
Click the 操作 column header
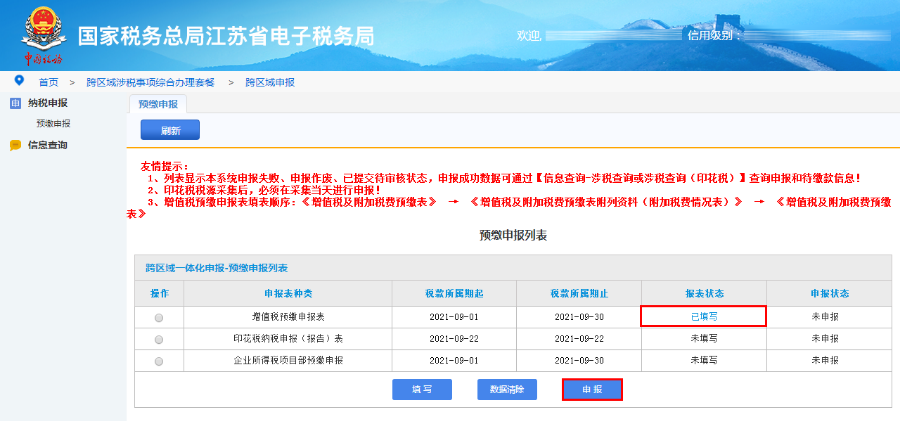point(159,293)
